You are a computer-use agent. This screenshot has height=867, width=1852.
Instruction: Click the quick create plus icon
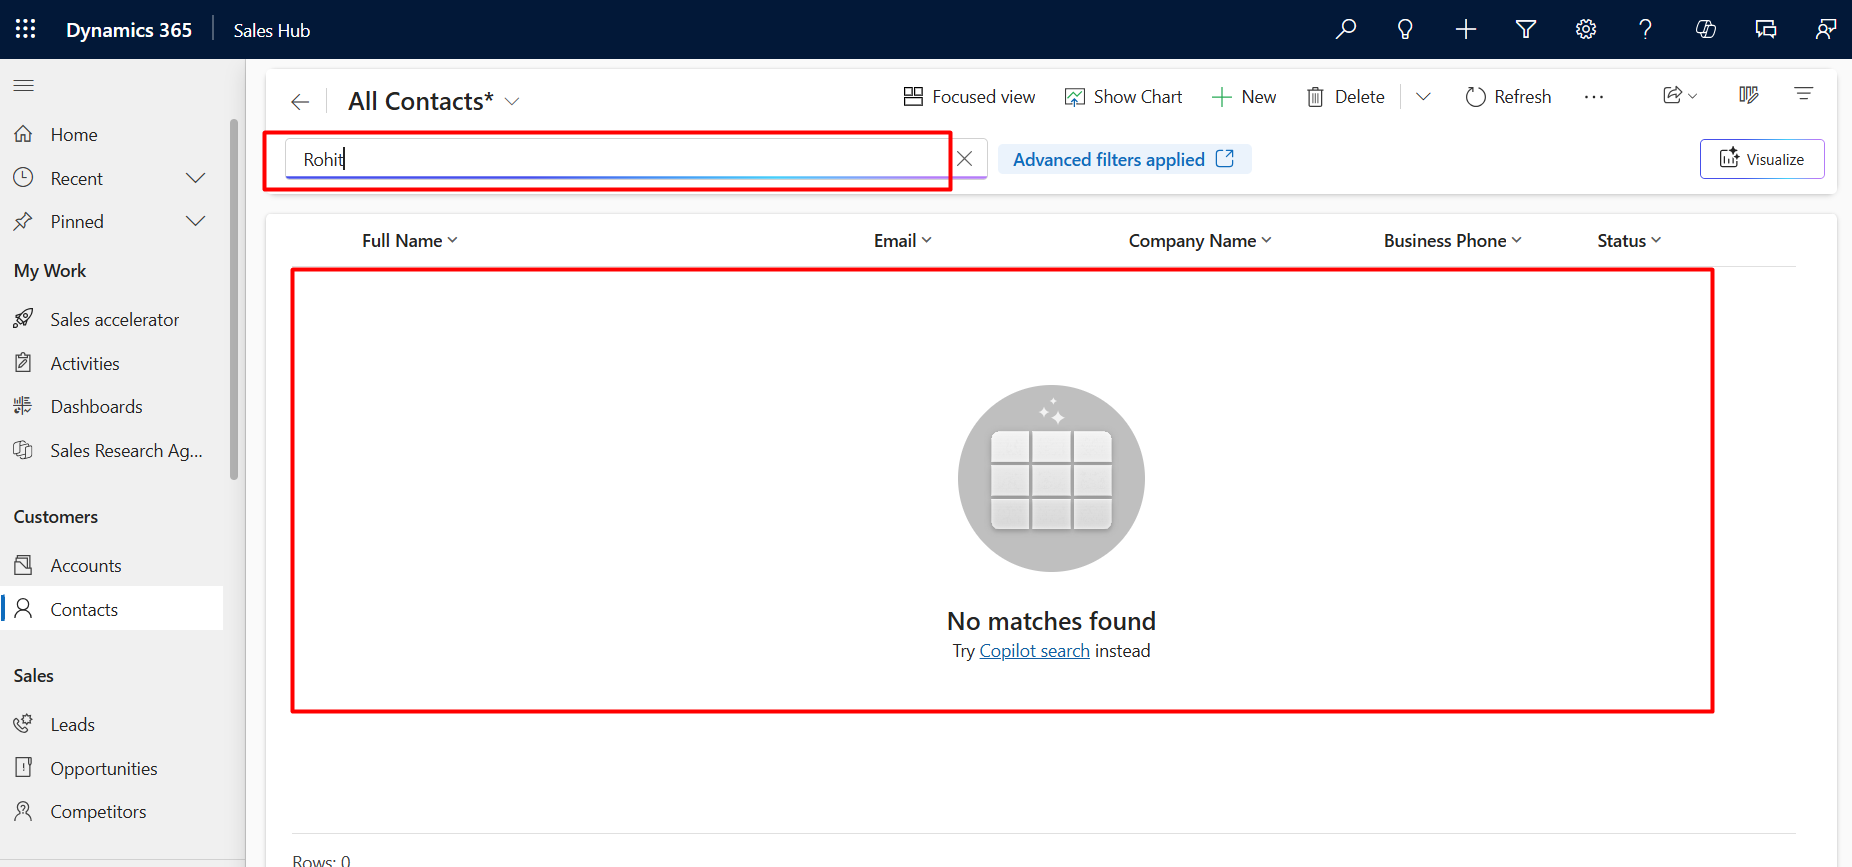pyautogui.click(x=1465, y=29)
